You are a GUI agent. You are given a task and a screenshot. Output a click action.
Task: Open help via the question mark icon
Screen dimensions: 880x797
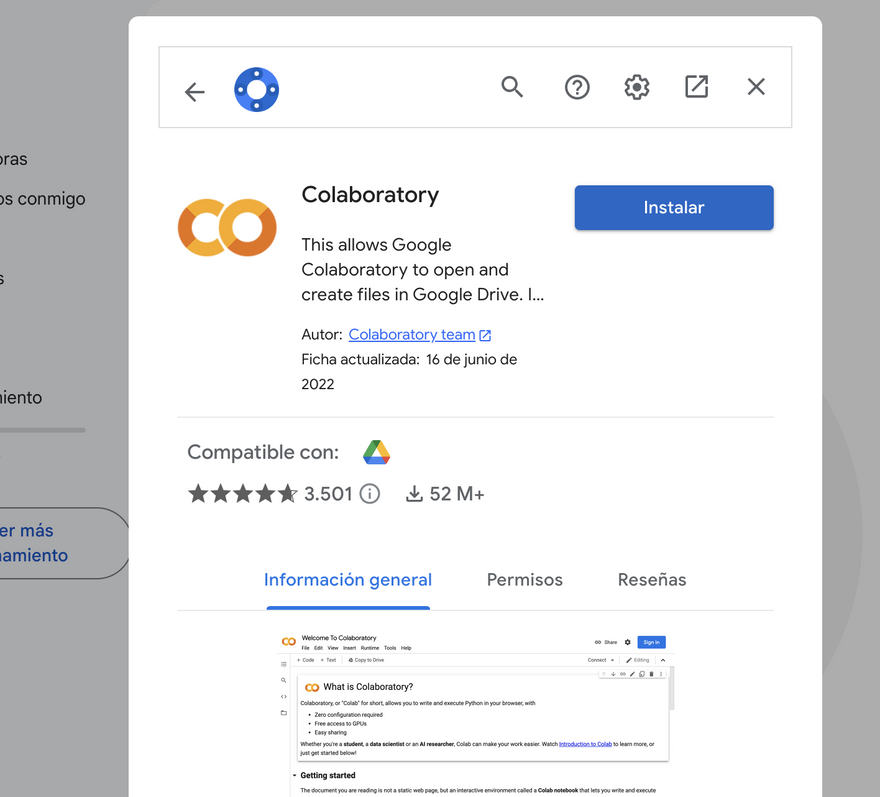577,88
